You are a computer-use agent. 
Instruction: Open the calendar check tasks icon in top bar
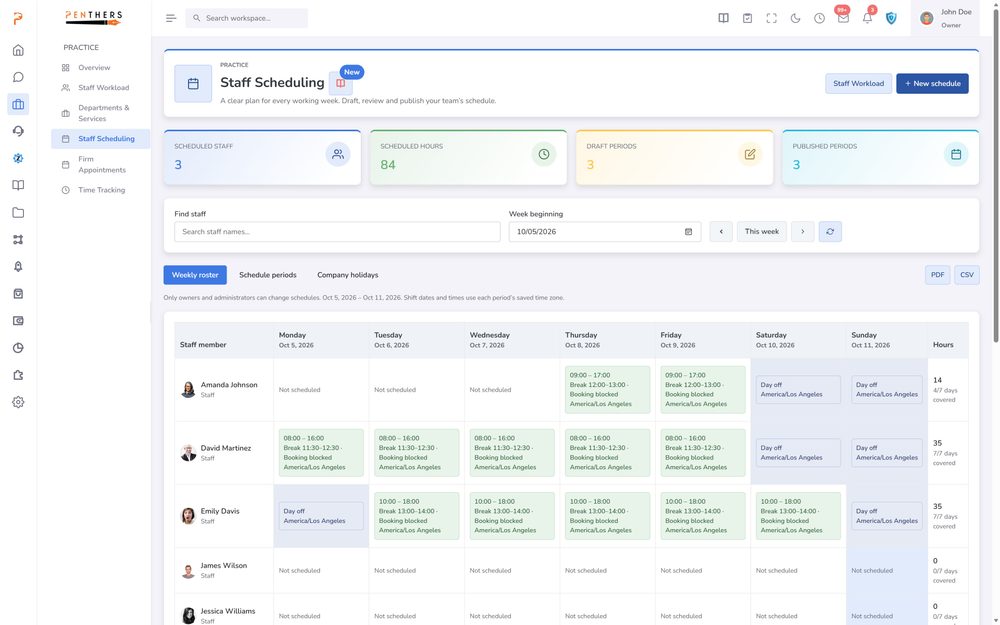point(747,18)
